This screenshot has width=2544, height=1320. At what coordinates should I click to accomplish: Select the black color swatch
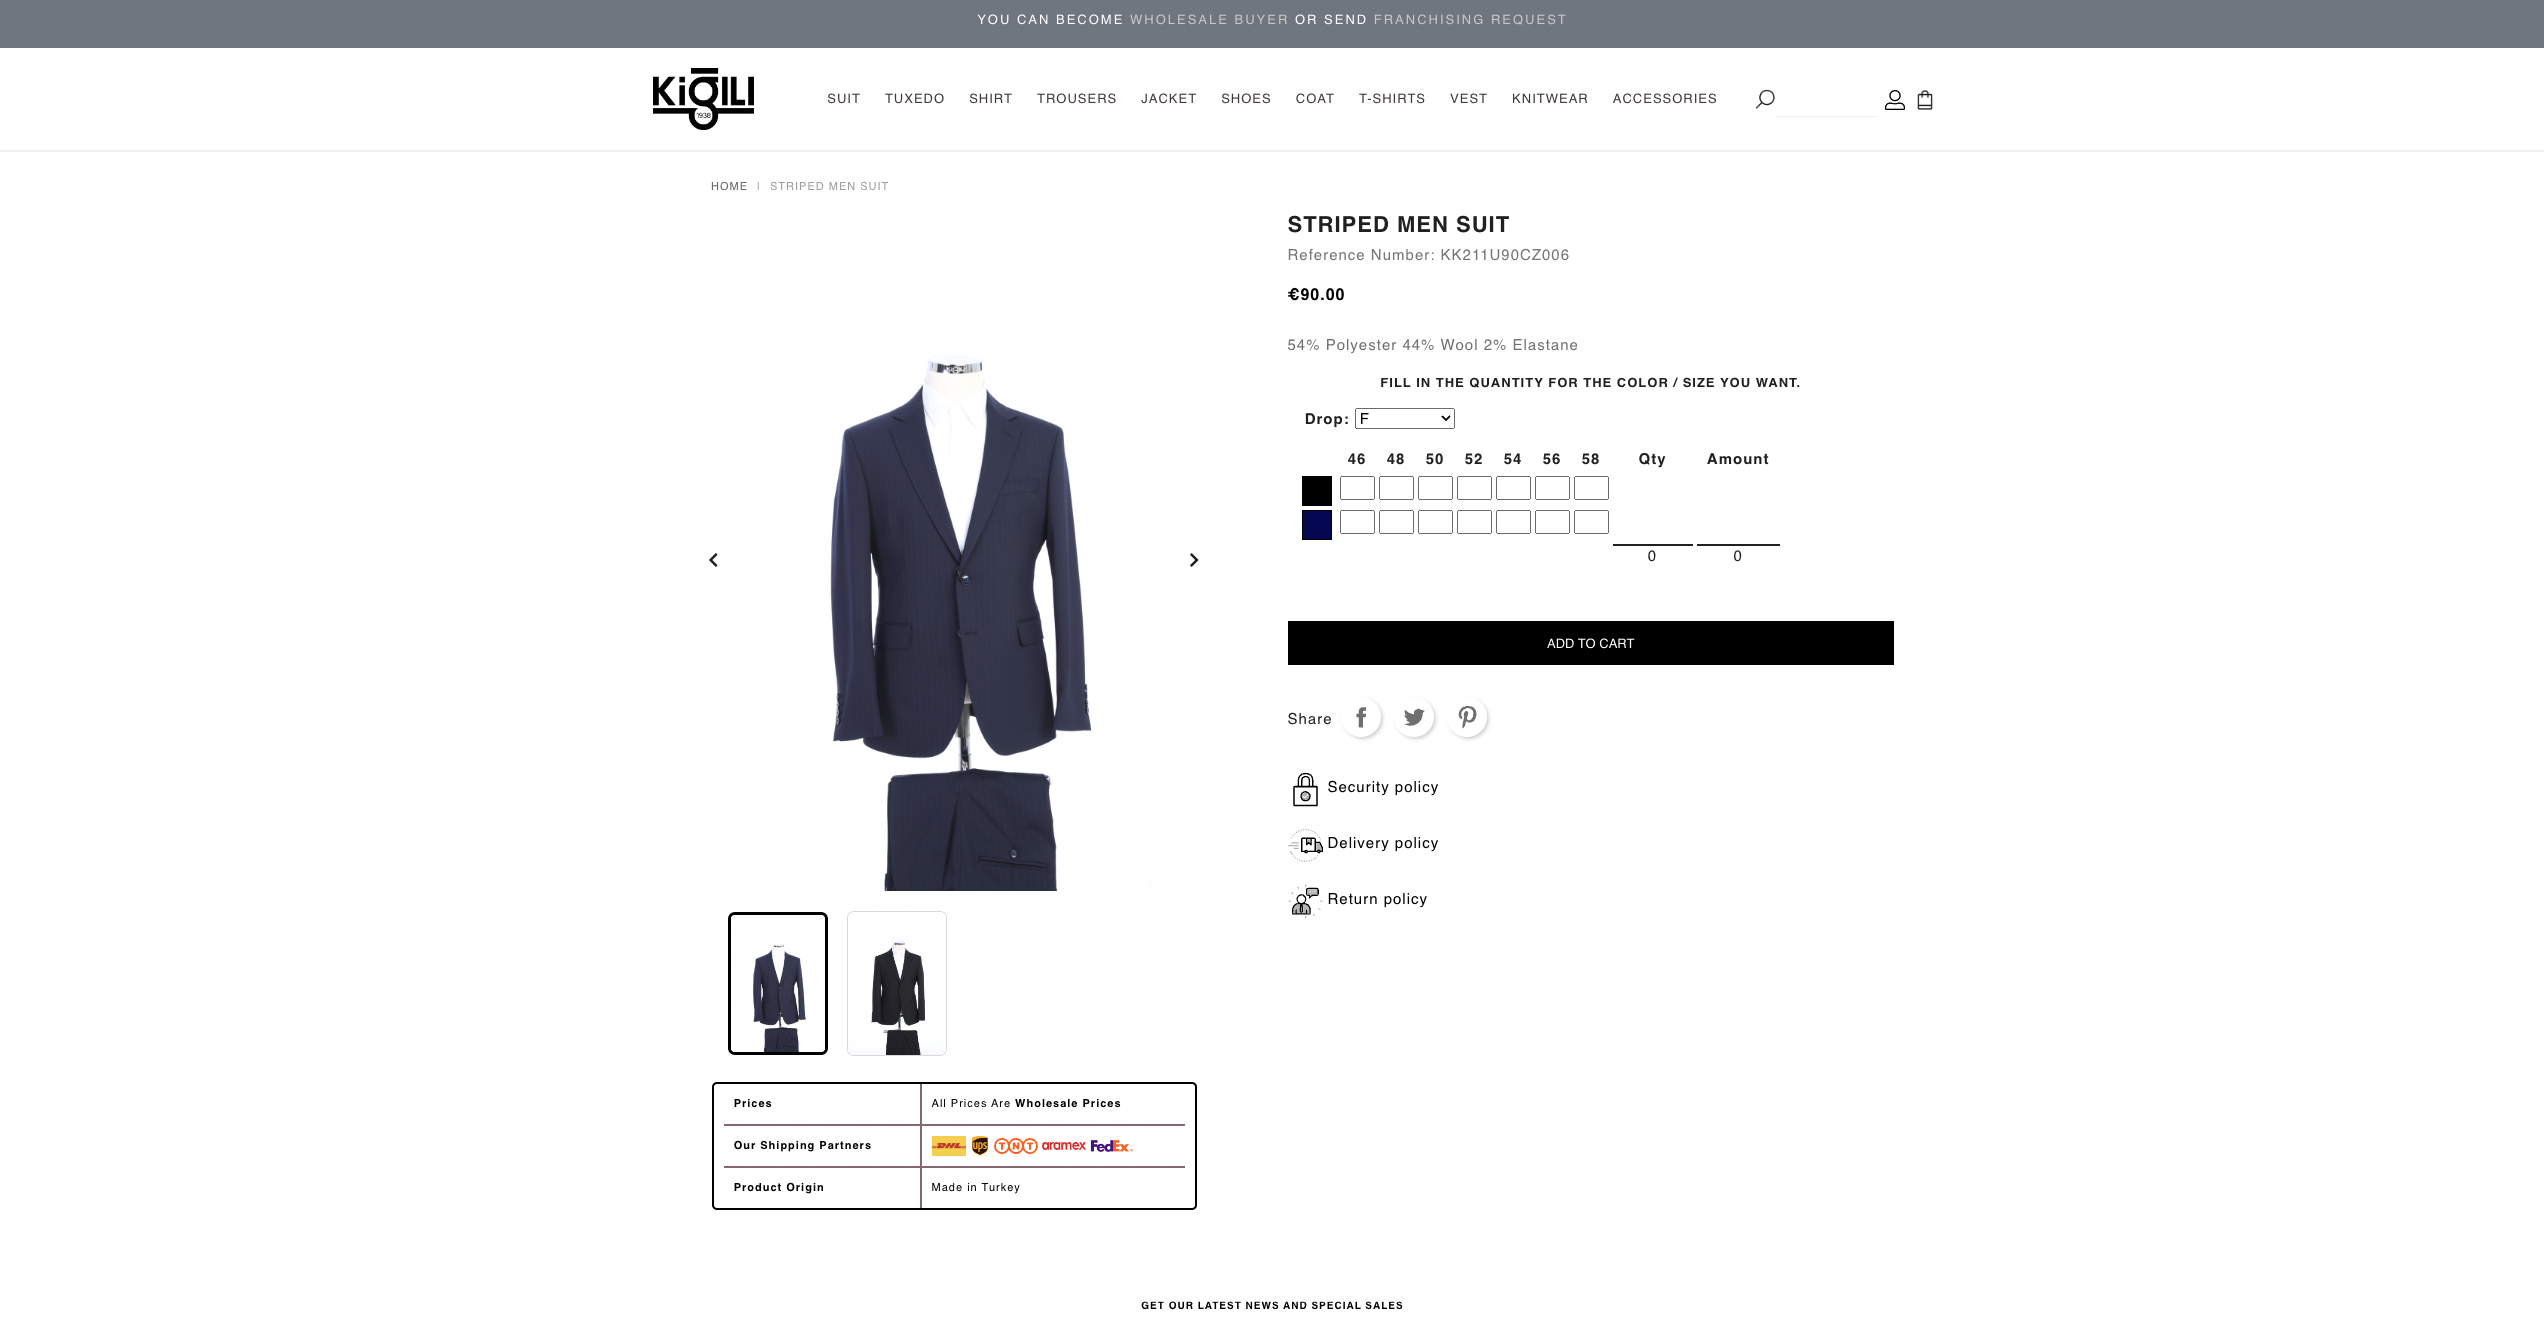[1316, 490]
